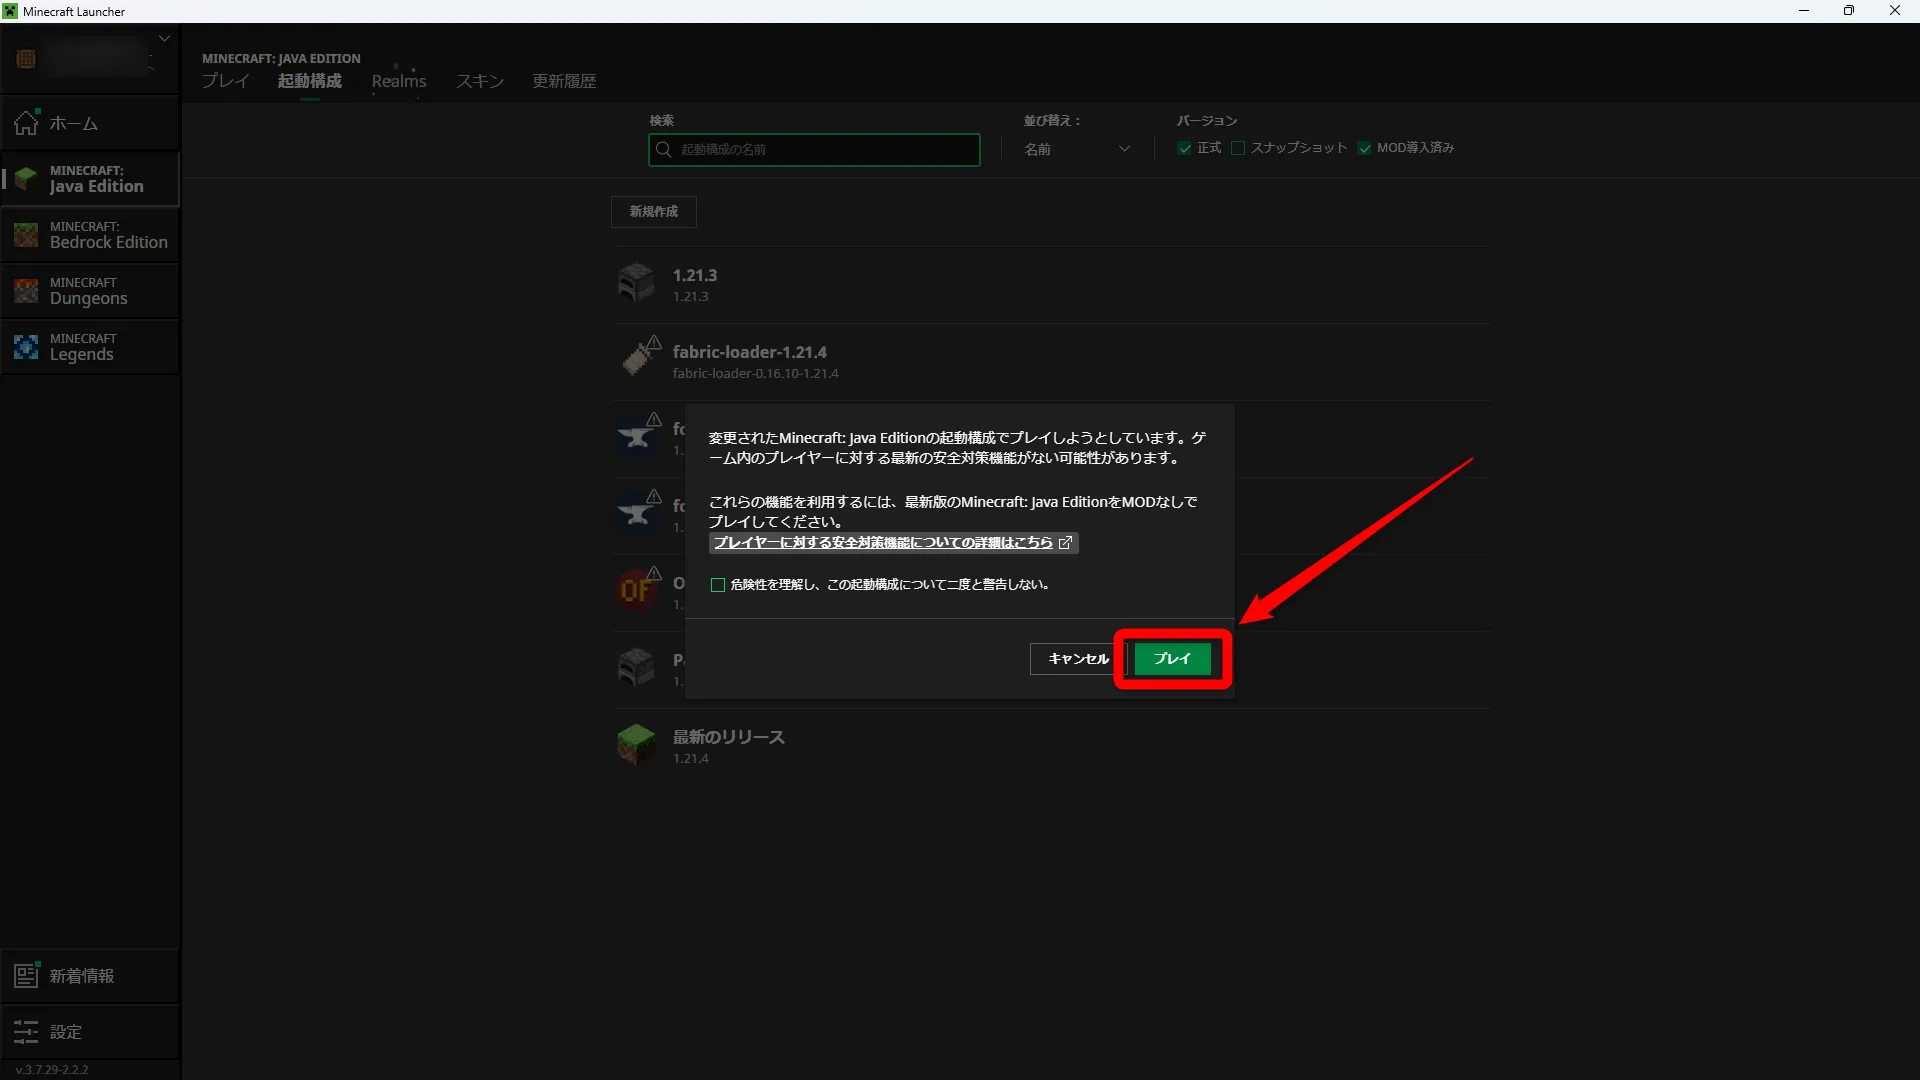Image resolution: width=1920 pixels, height=1080 pixels.
Task: Click the magnifier icon in the search field
Action: (663, 149)
